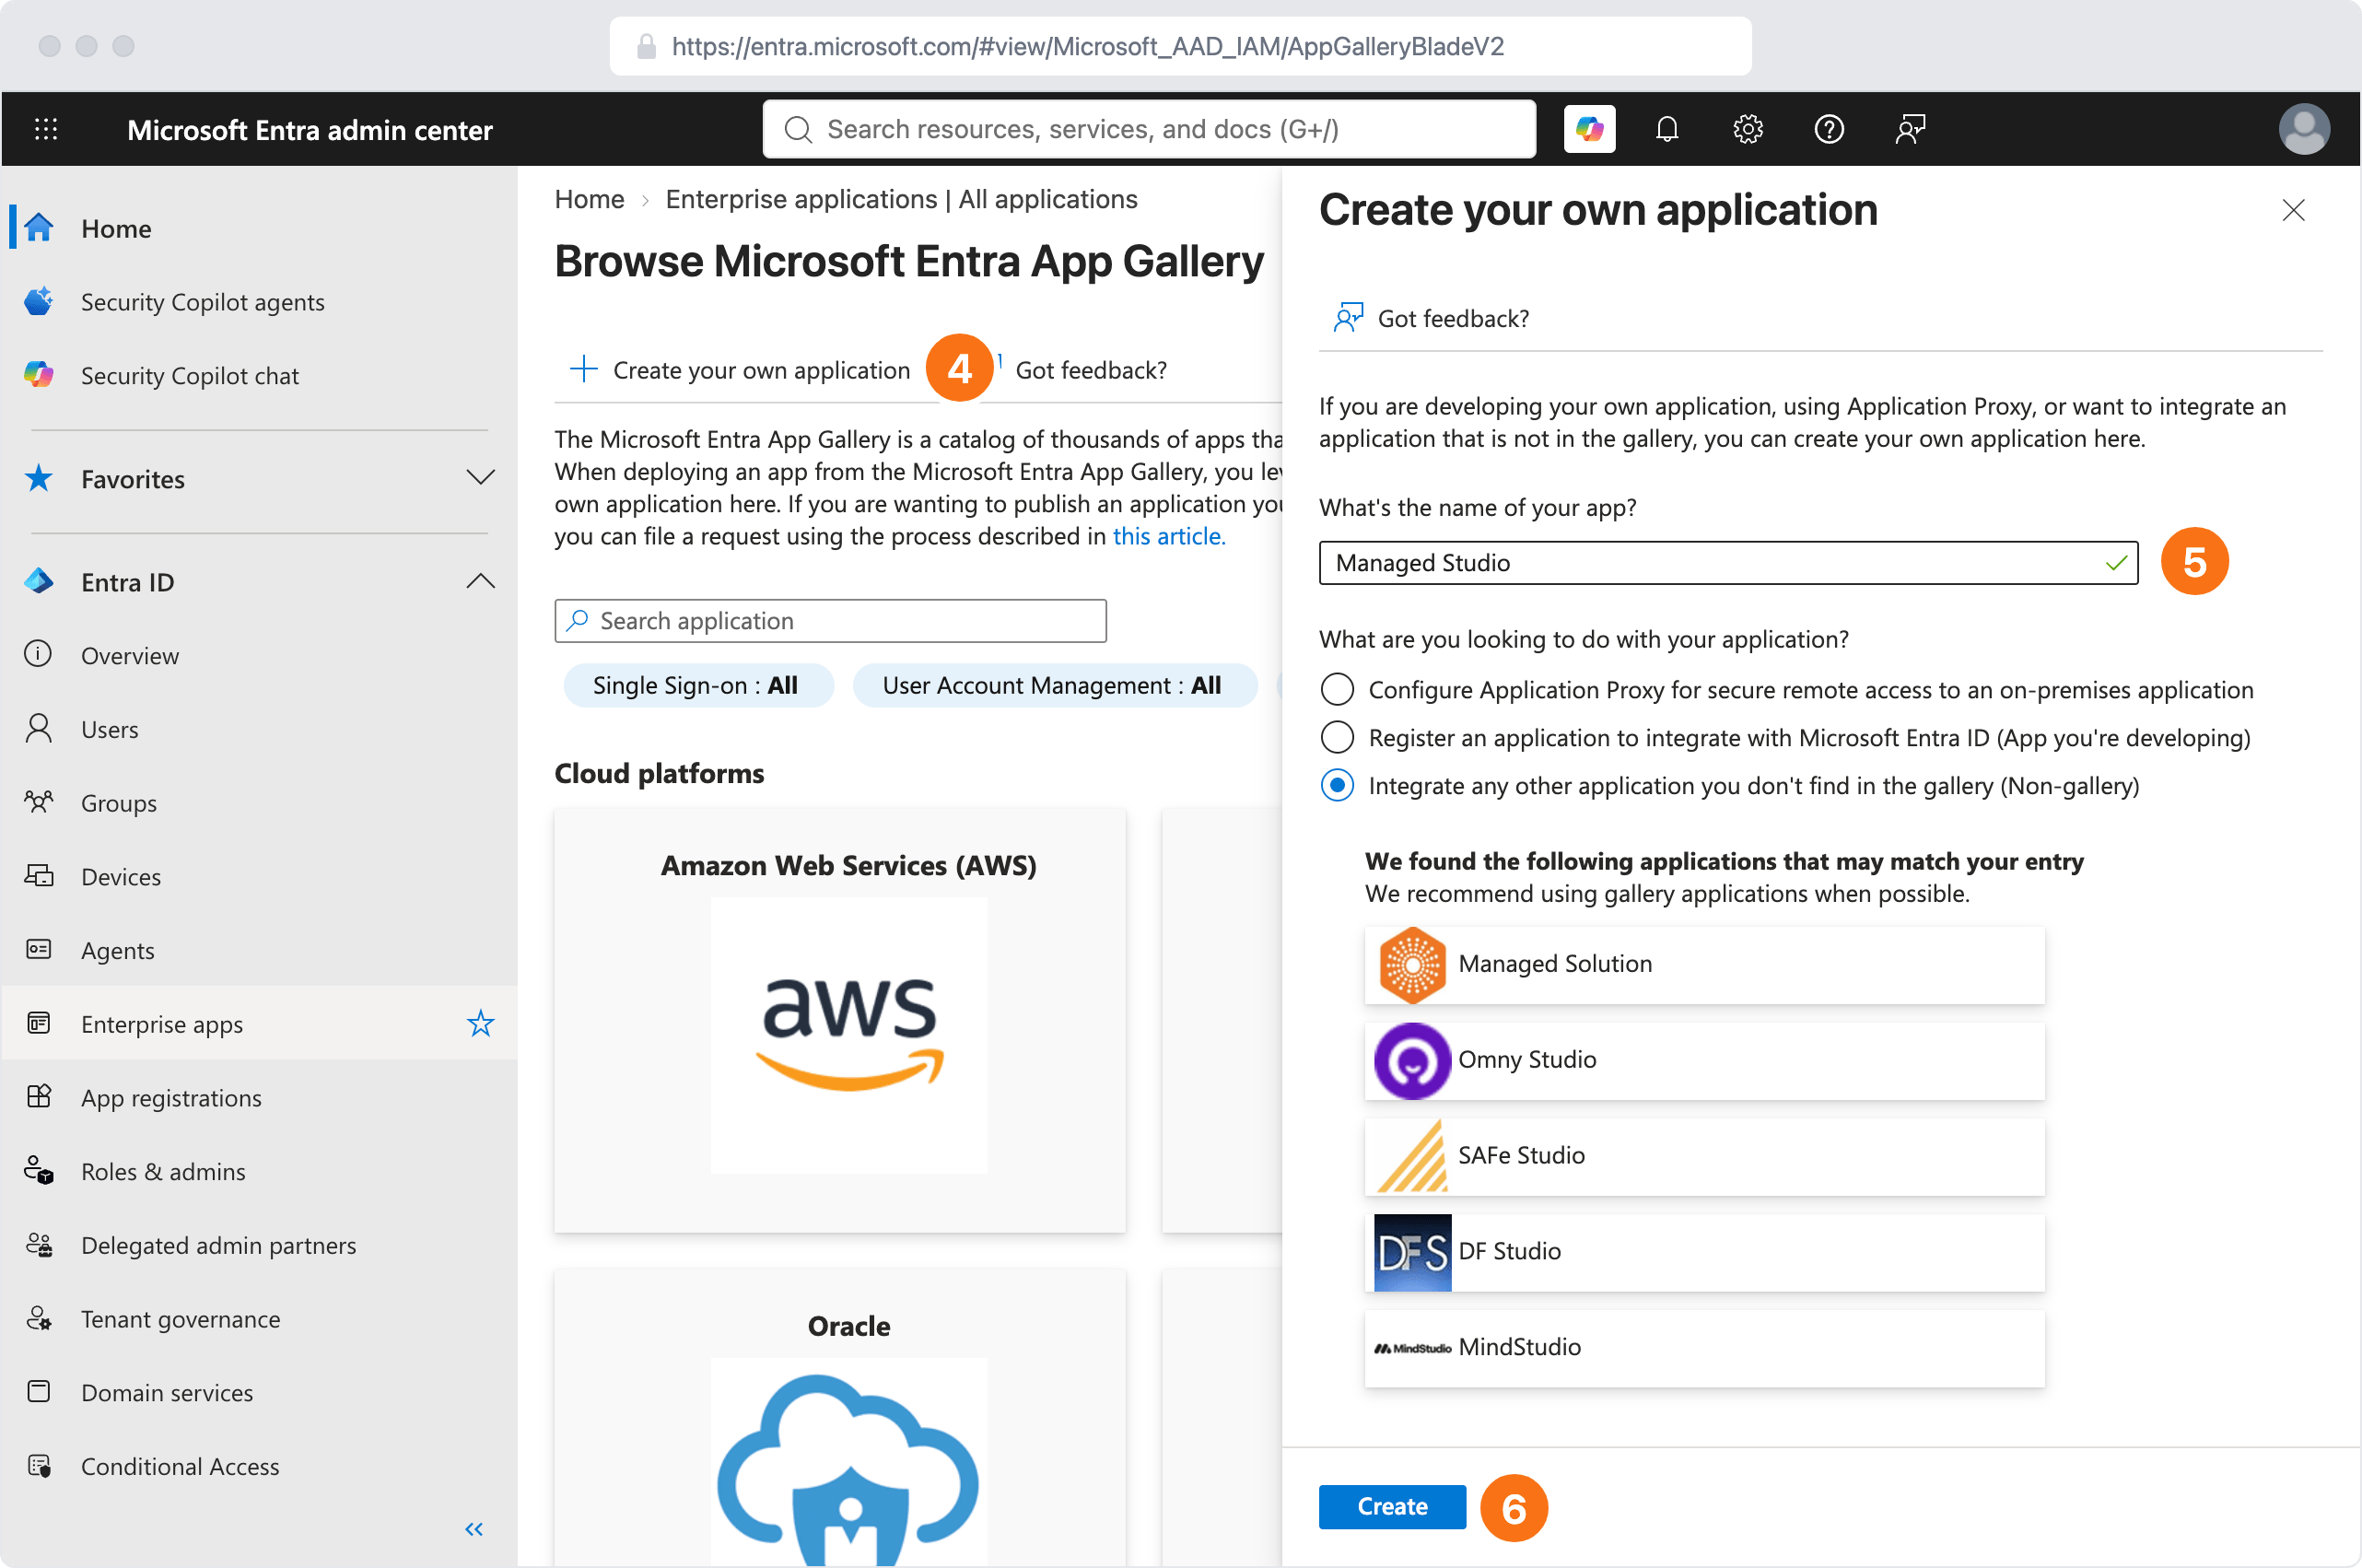Select Configure Application Proxy radio option
This screenshot has width=2362, height=1568.
point(1337,689)
